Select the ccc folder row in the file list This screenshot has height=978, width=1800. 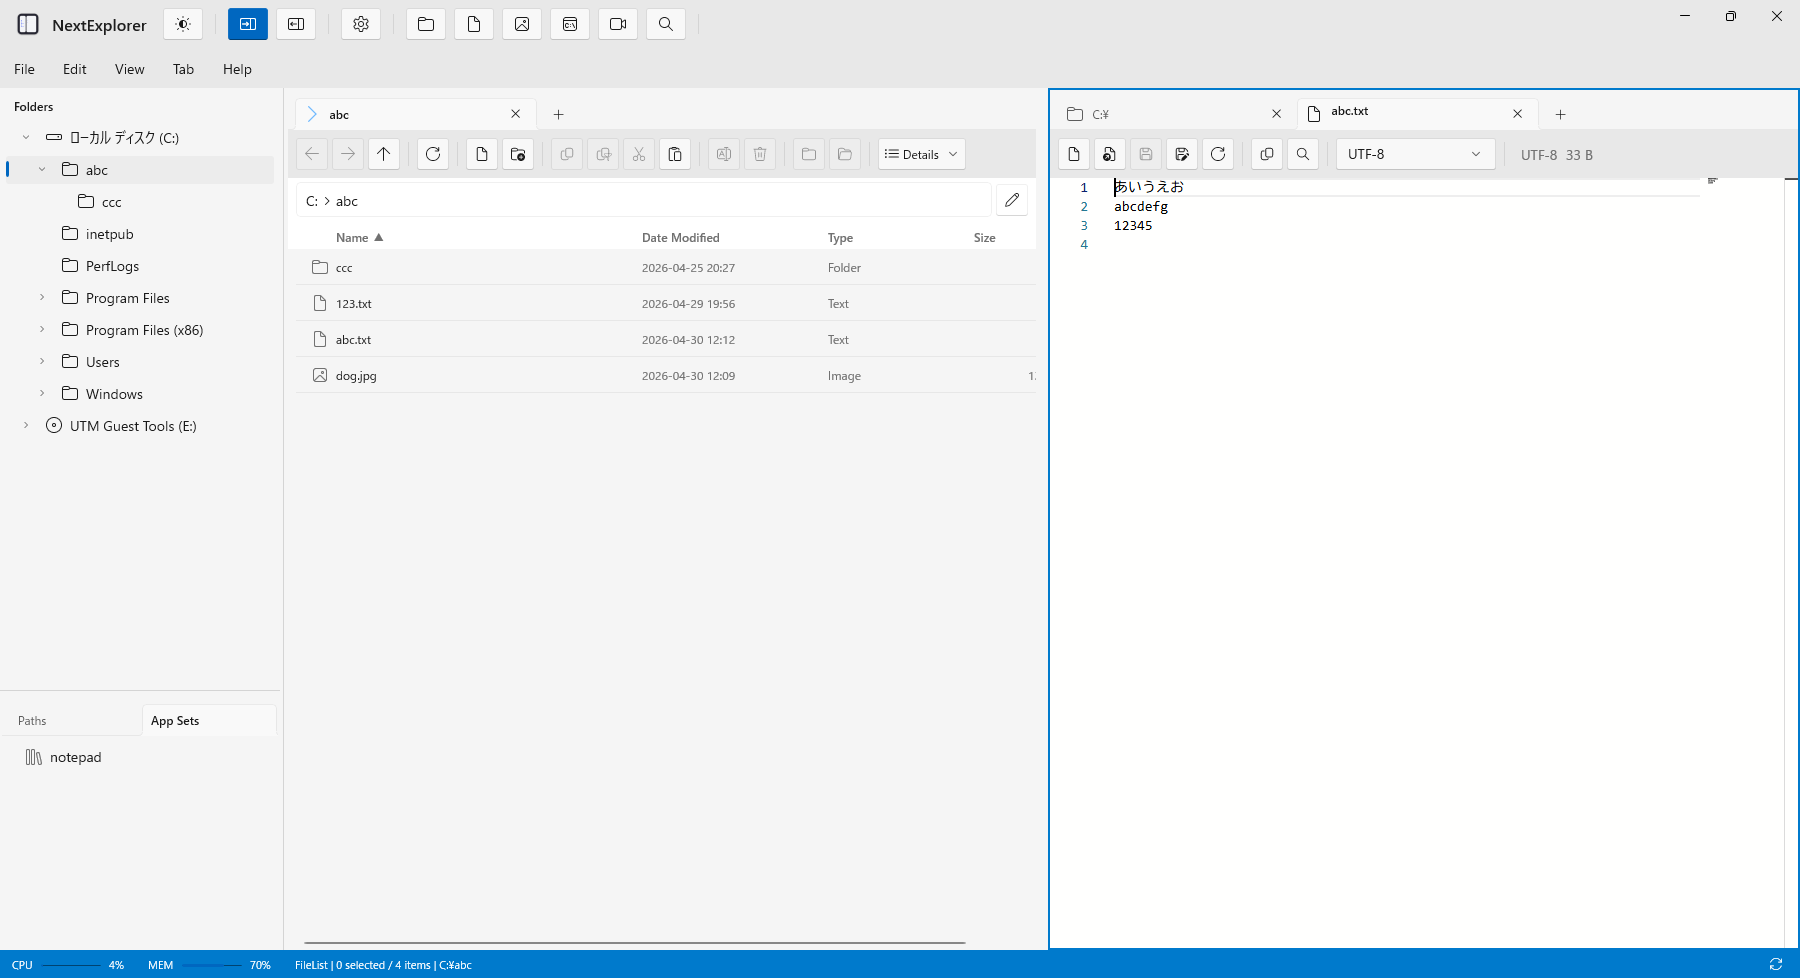click(666, 267)
